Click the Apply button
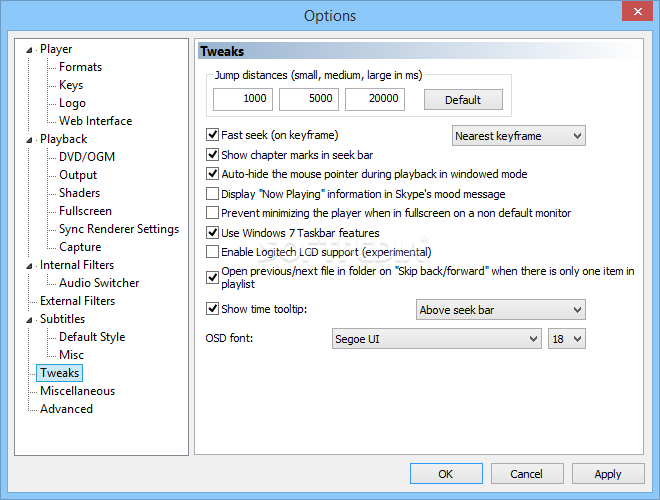 tap(608, 474)
